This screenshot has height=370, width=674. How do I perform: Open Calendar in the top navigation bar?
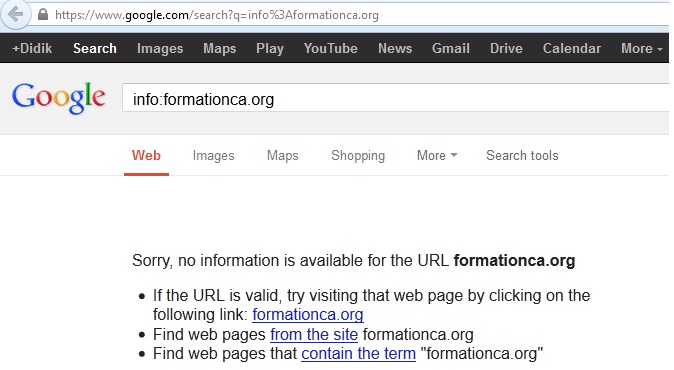572,48
